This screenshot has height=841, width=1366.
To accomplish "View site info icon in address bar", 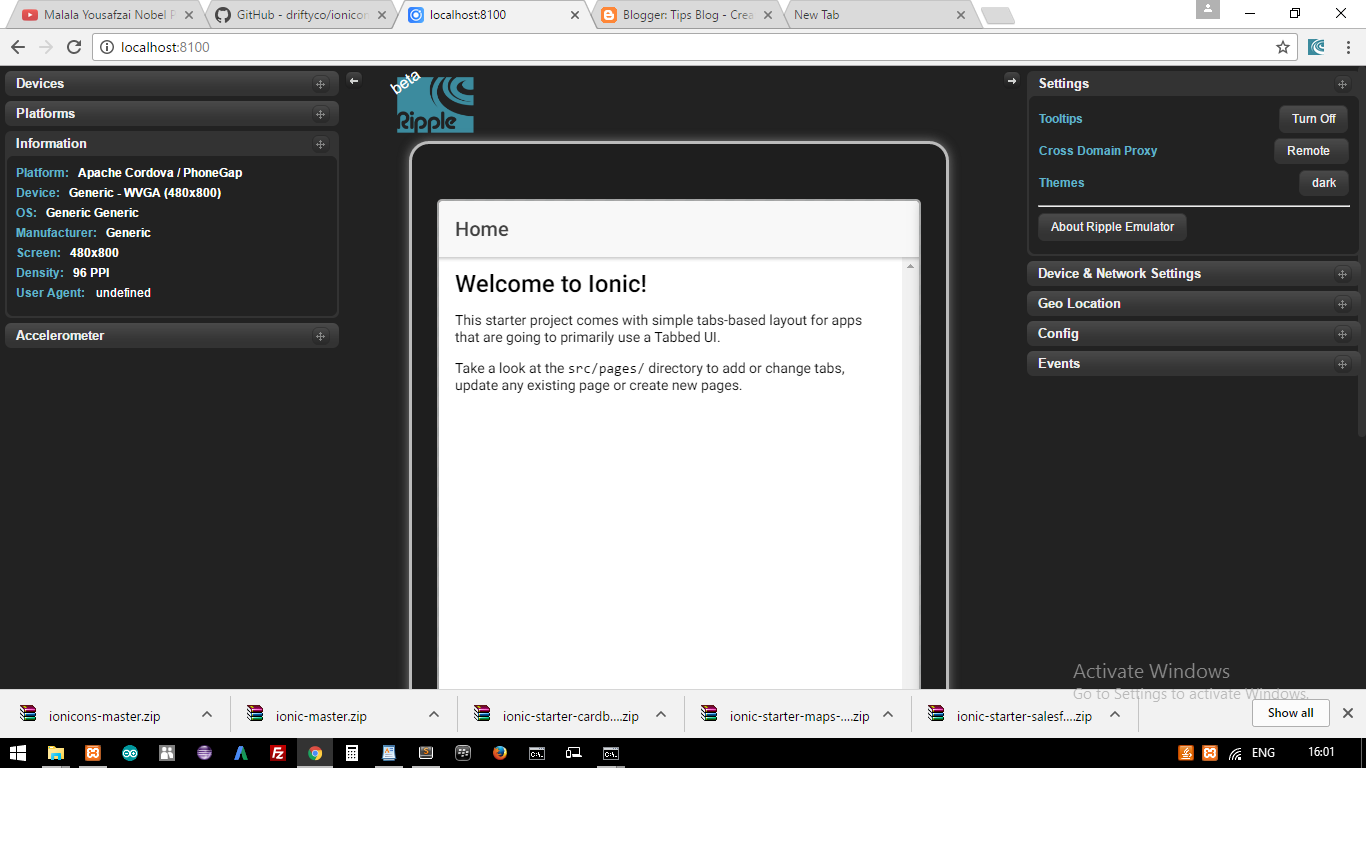I will click(x=108, y=47).
